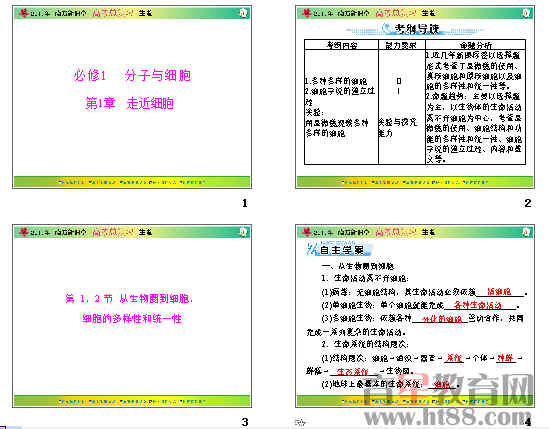Click the 自主学案 heading banner on slide 4
The image size is (549, 429).
[338, 249]
